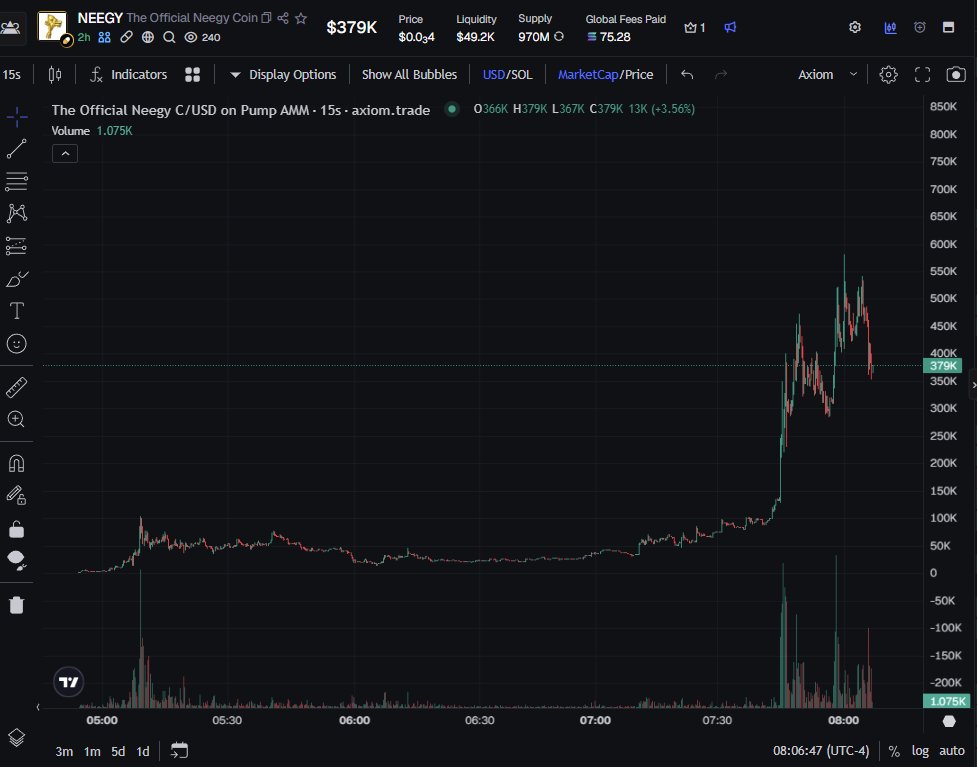Open the token link pill icon
This screenshot has height=767, width=977.
(126, 37)
